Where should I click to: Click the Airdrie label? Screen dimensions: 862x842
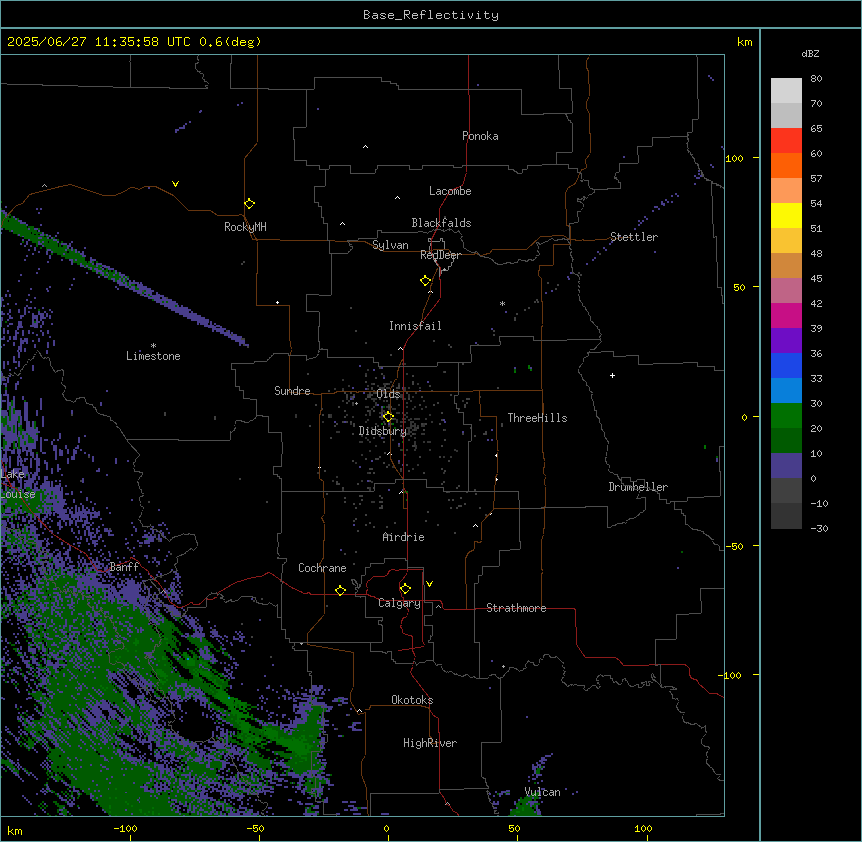[404, 537]
